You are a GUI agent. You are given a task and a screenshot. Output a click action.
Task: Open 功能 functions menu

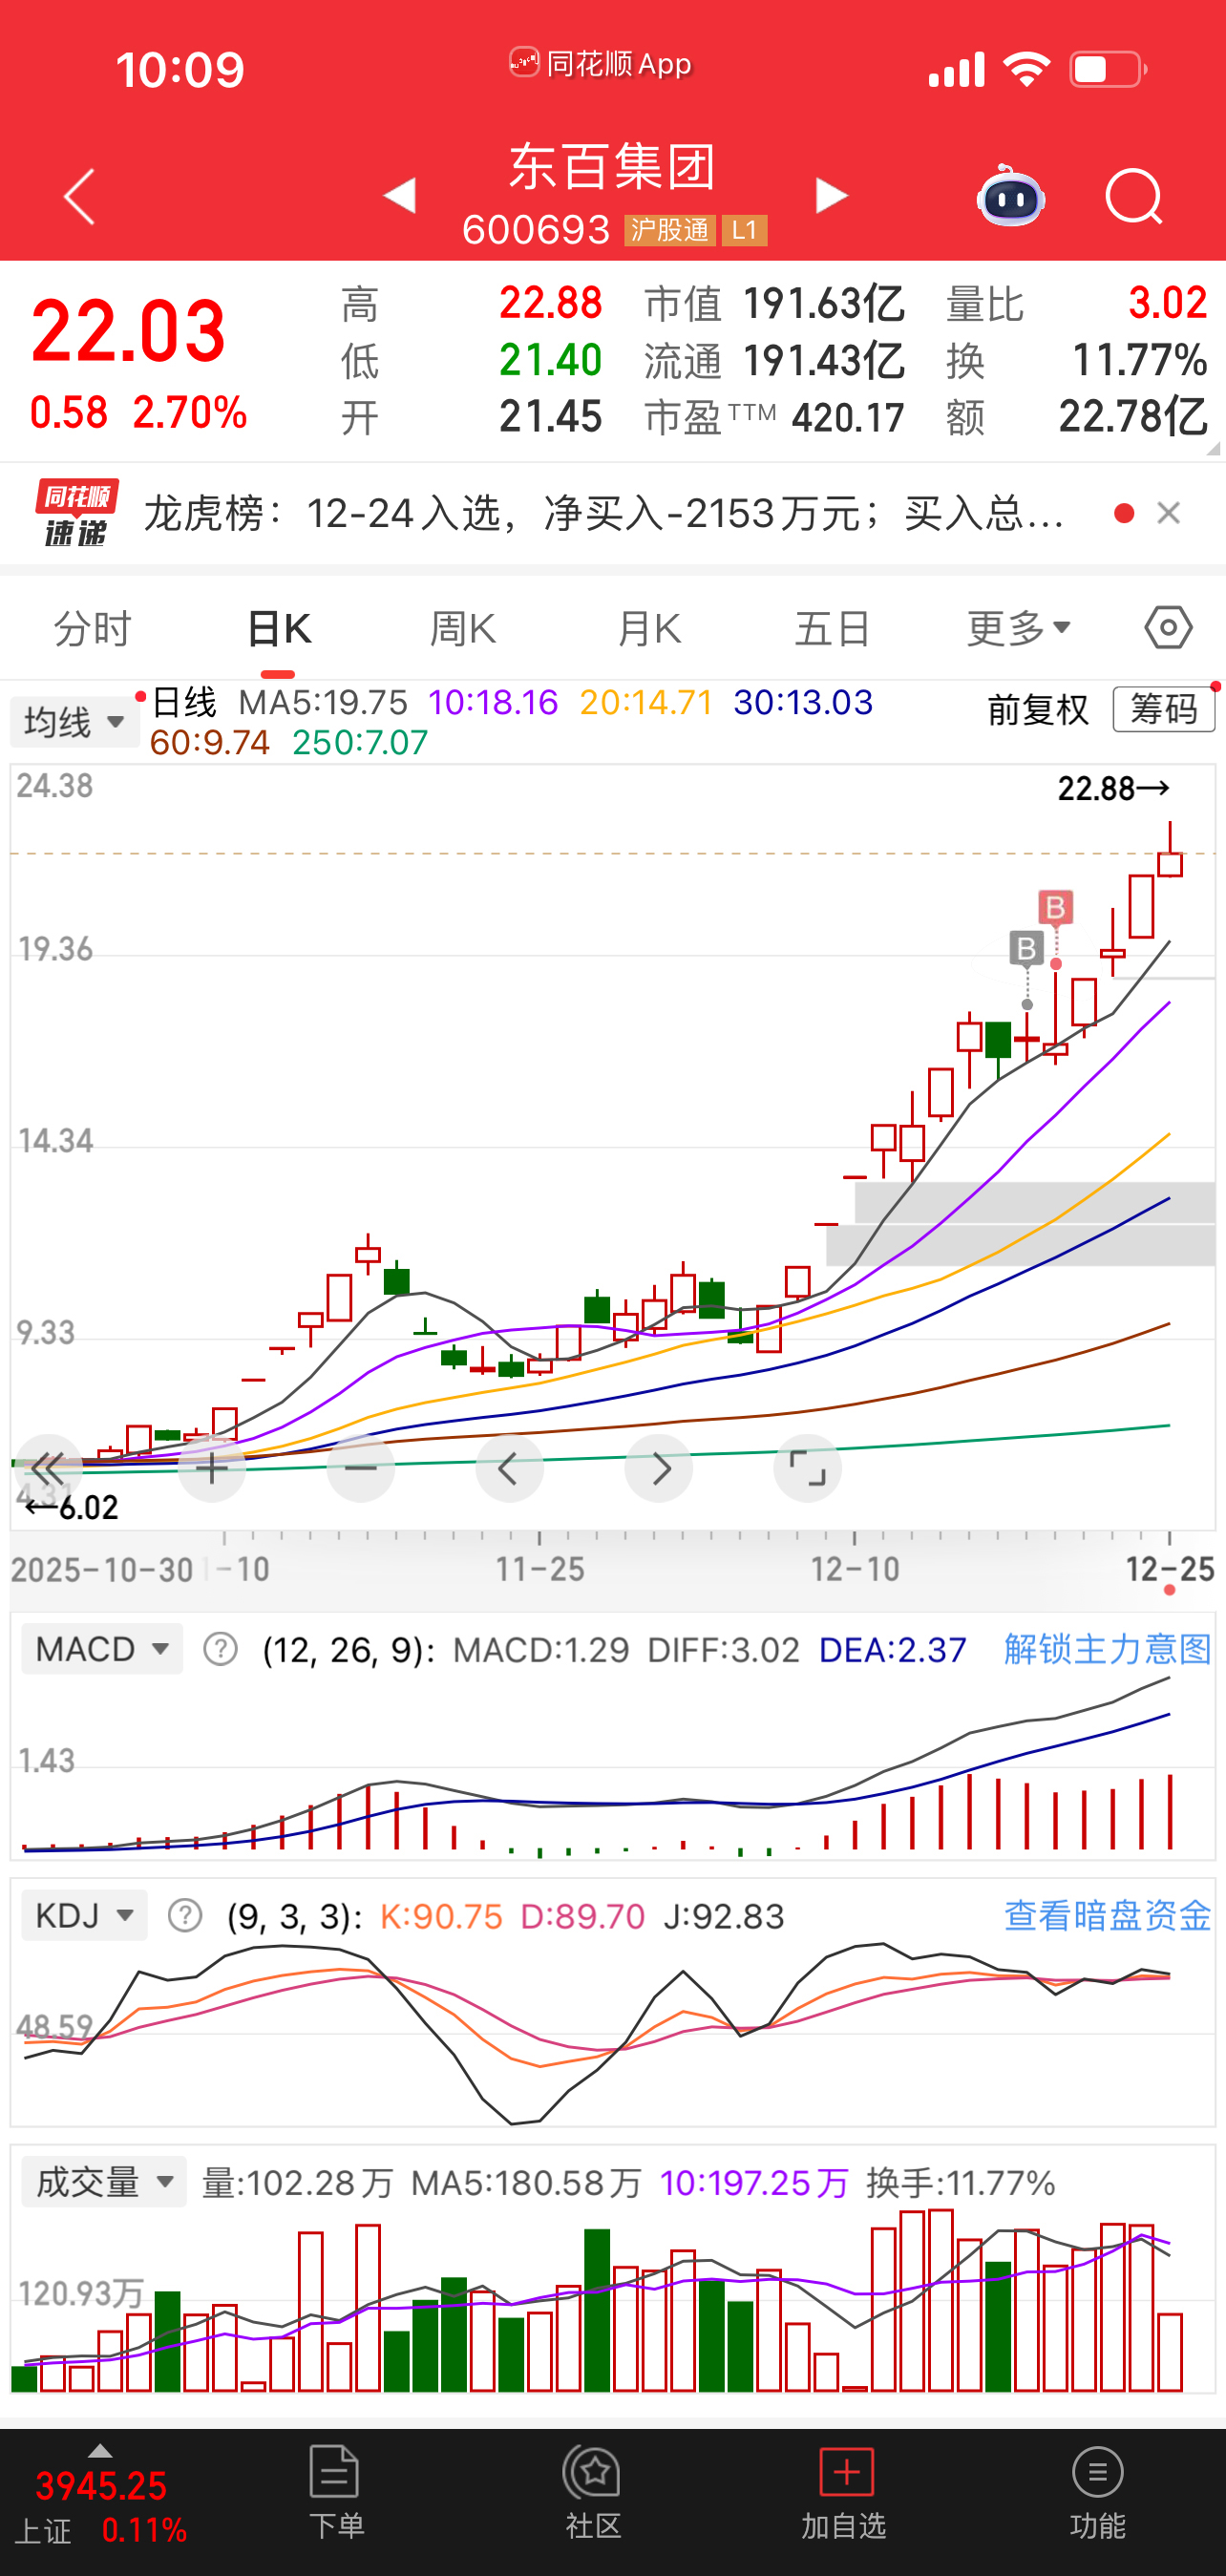[1097, 2492]
